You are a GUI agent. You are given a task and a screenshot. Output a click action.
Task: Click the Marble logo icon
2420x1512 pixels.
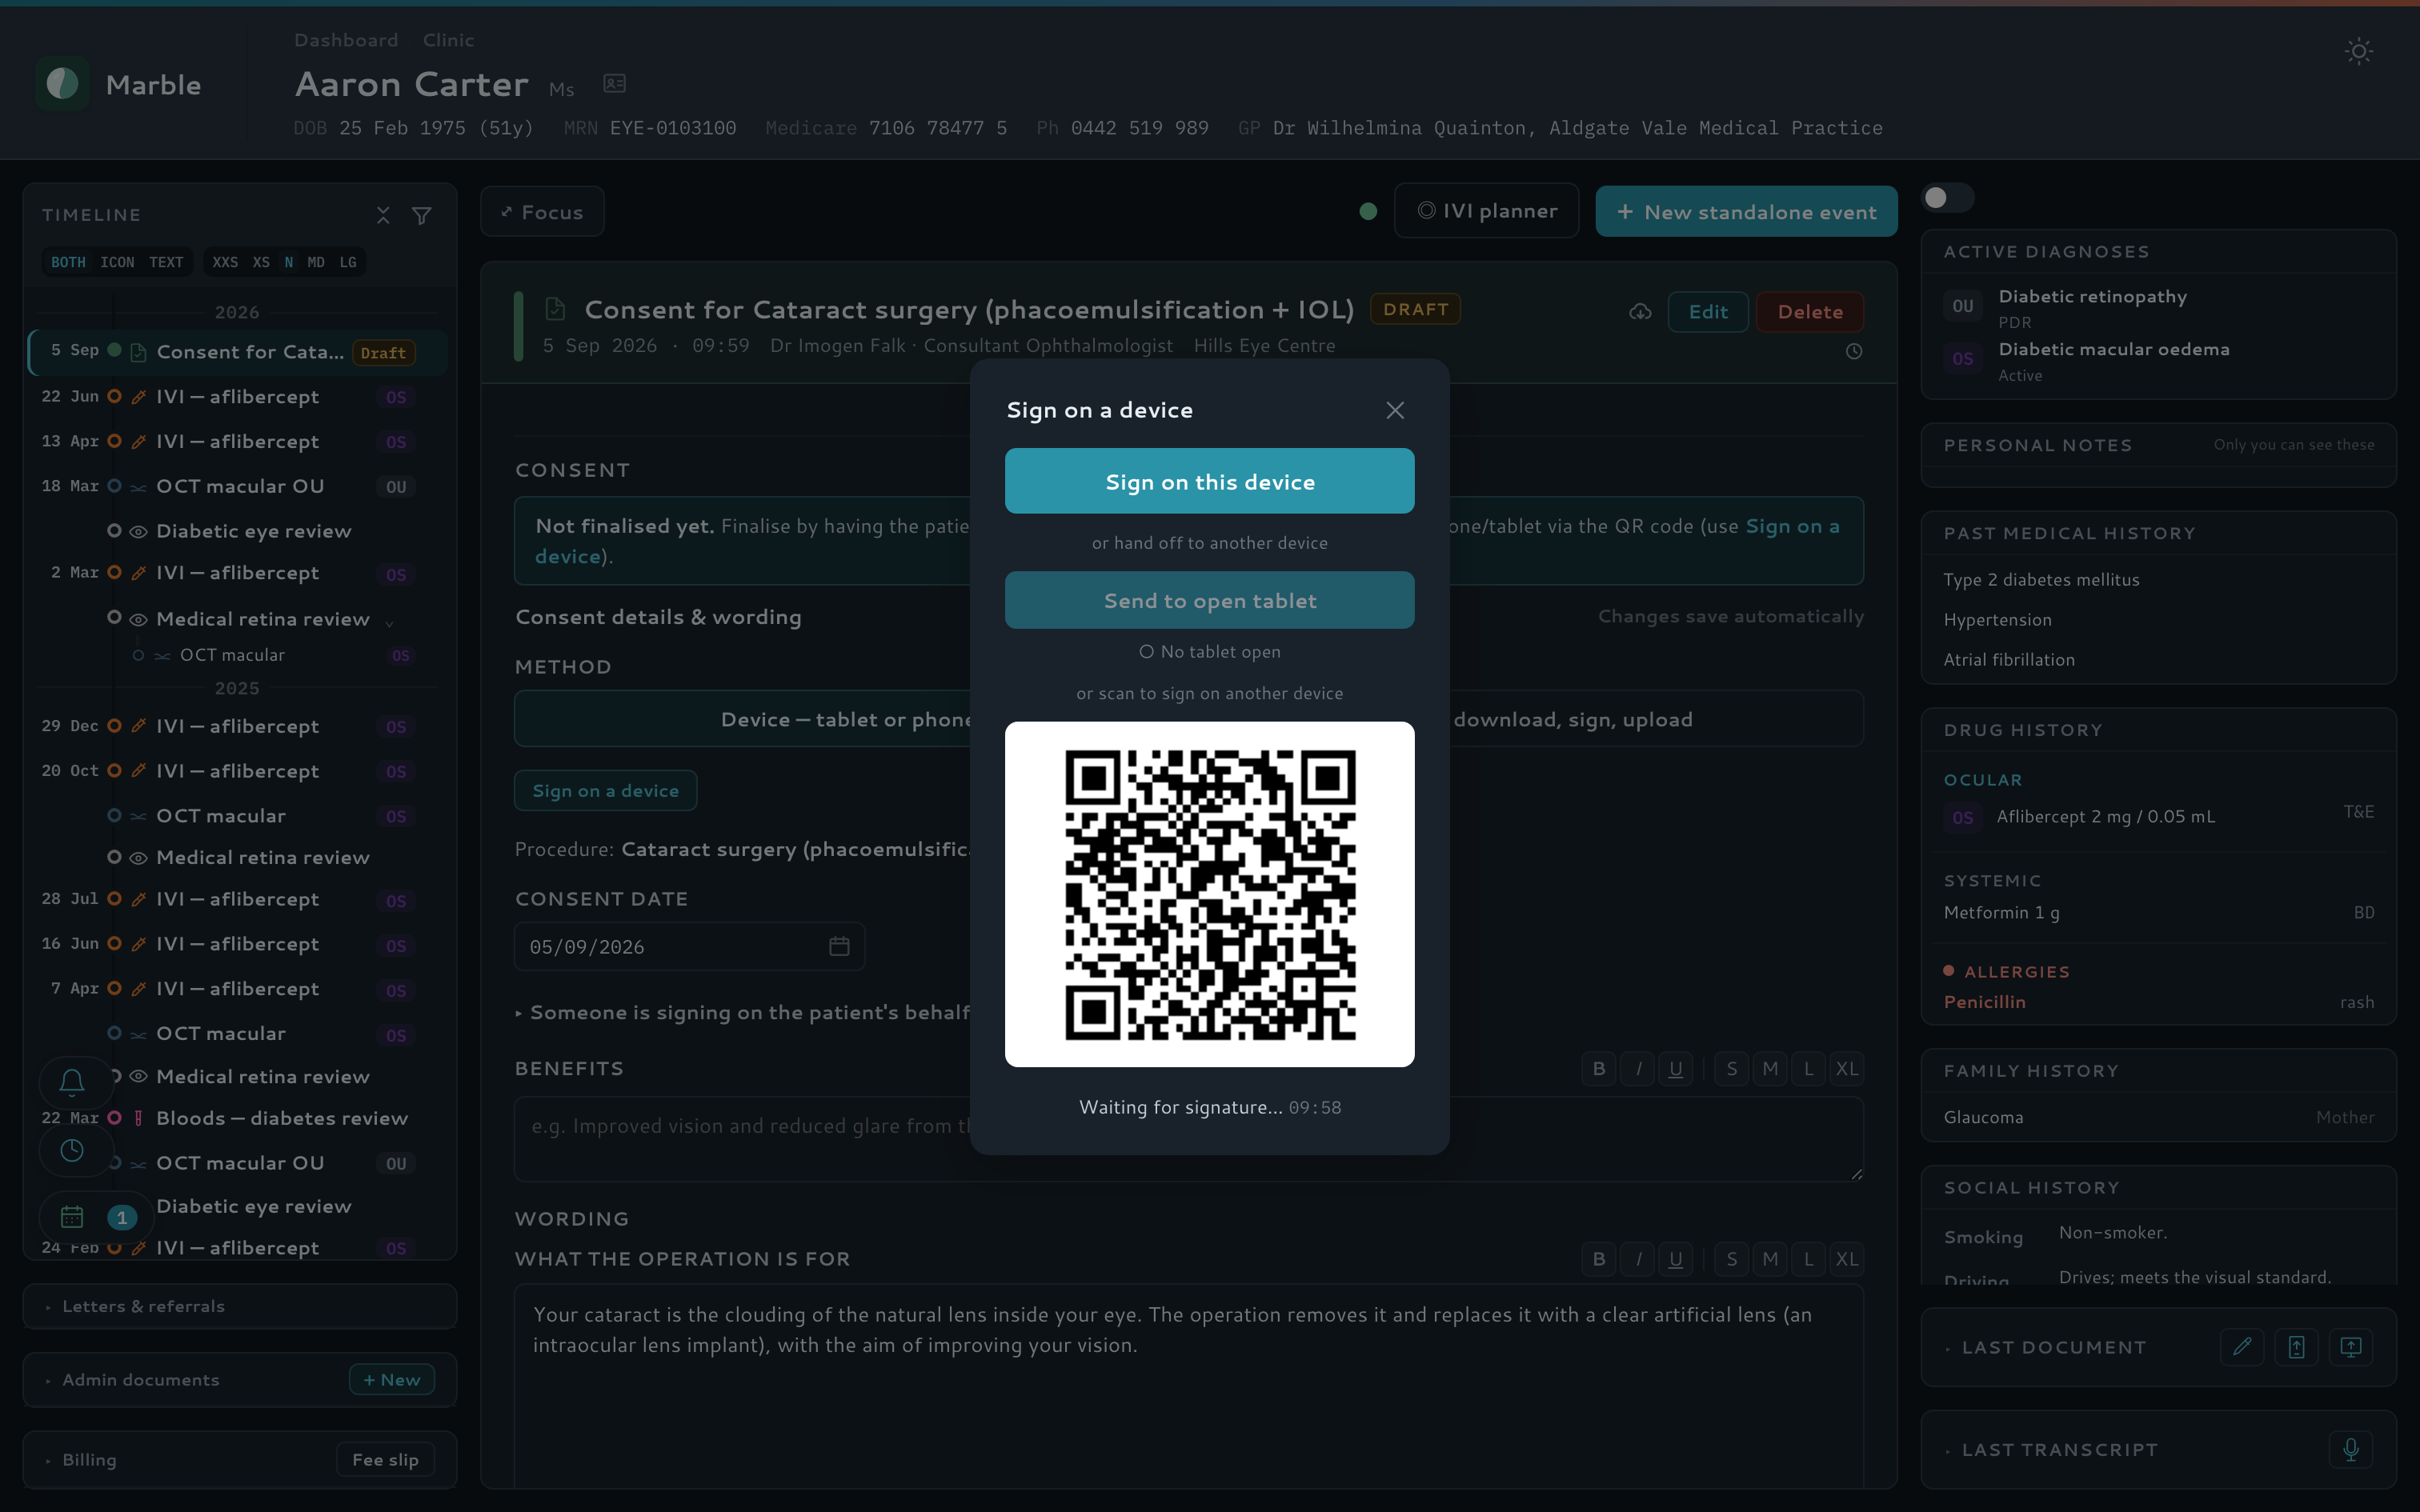[x=62, y=84]
